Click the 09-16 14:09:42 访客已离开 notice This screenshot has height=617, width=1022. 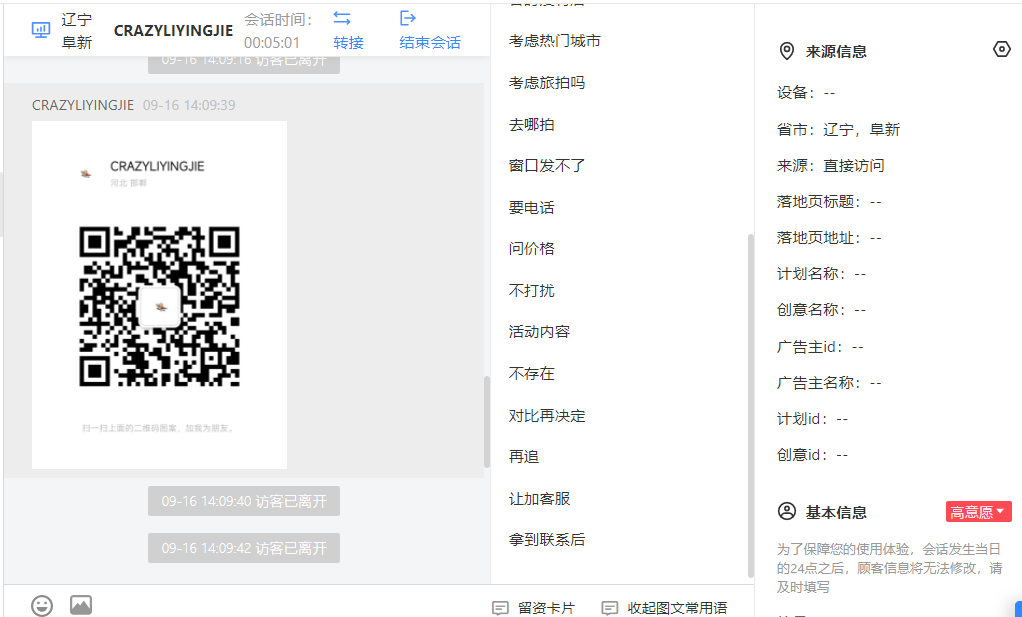(x=244, y=548)
